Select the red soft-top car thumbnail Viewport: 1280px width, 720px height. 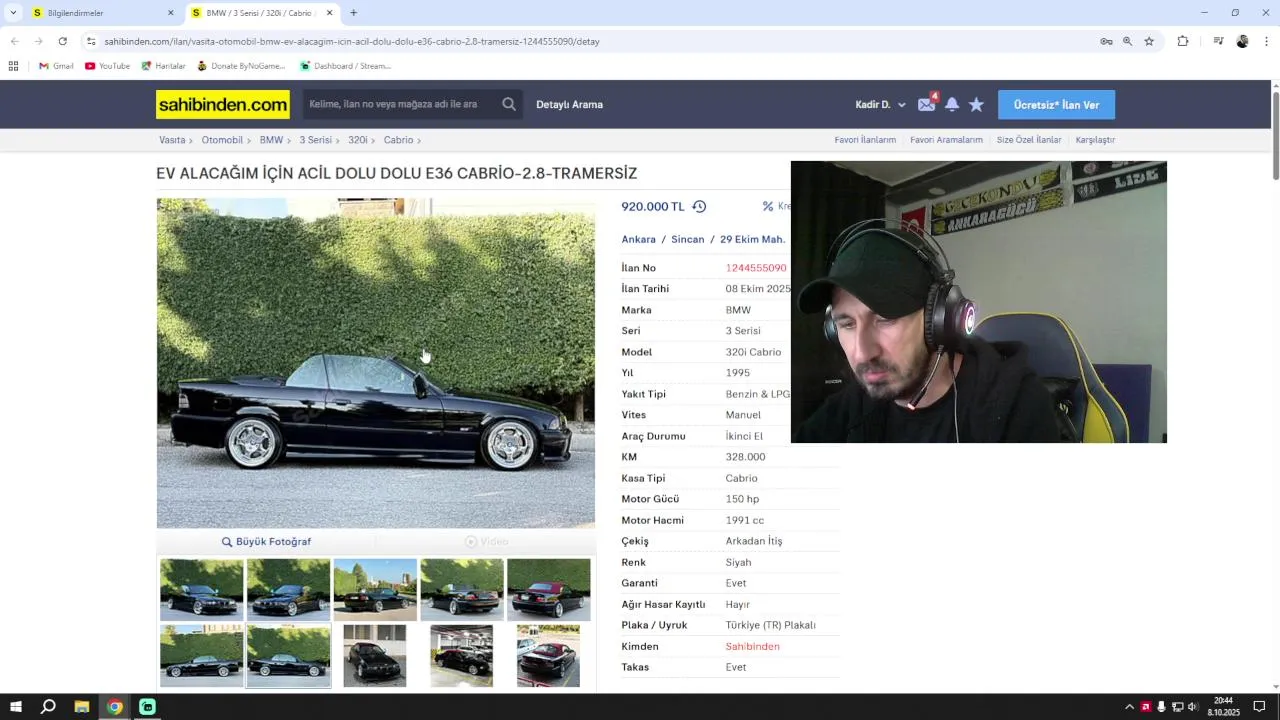click(x=548, y=589)
